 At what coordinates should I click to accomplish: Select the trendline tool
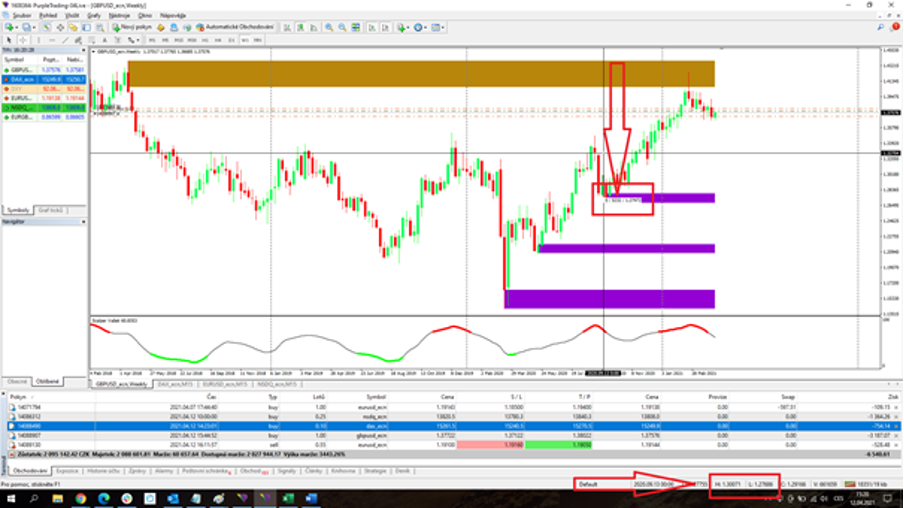tap(65, 40)
